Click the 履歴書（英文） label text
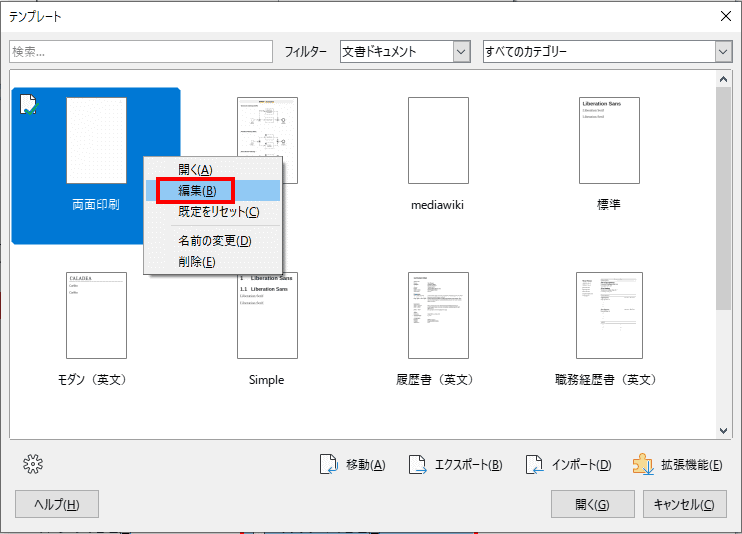The image size is (742, 534). (x=436, y=380)
